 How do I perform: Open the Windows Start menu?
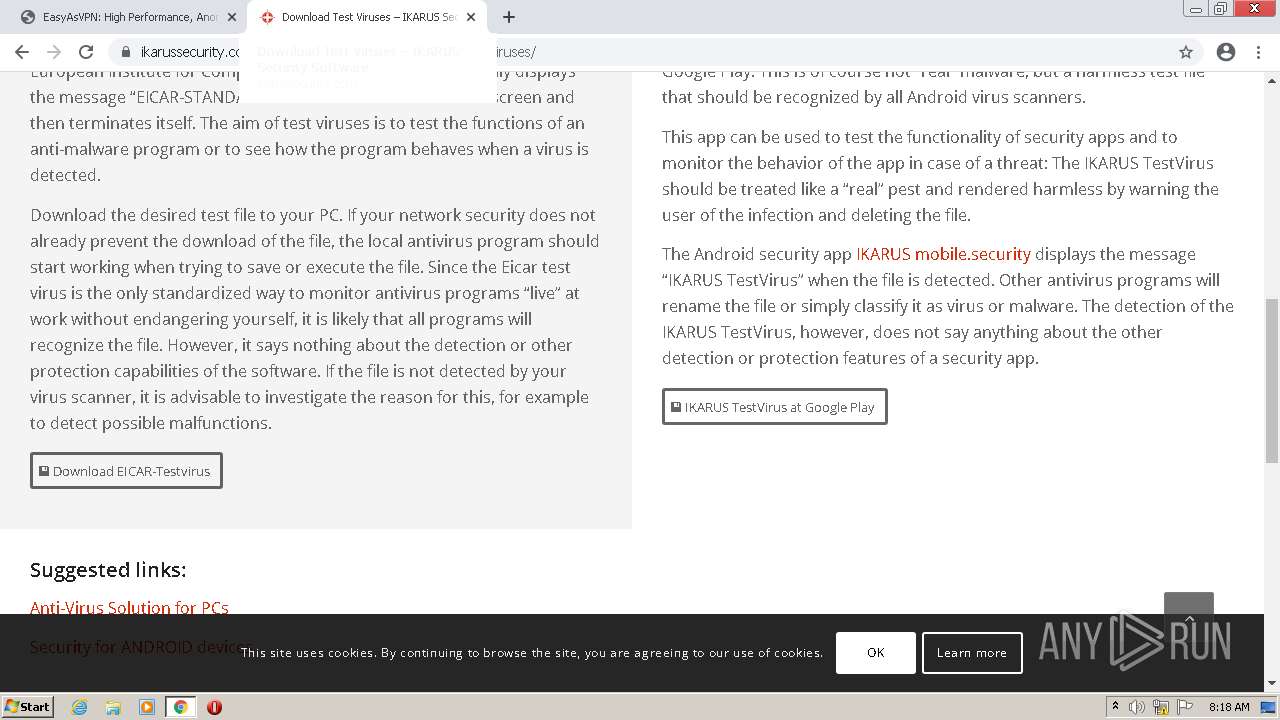coord(28,706)
